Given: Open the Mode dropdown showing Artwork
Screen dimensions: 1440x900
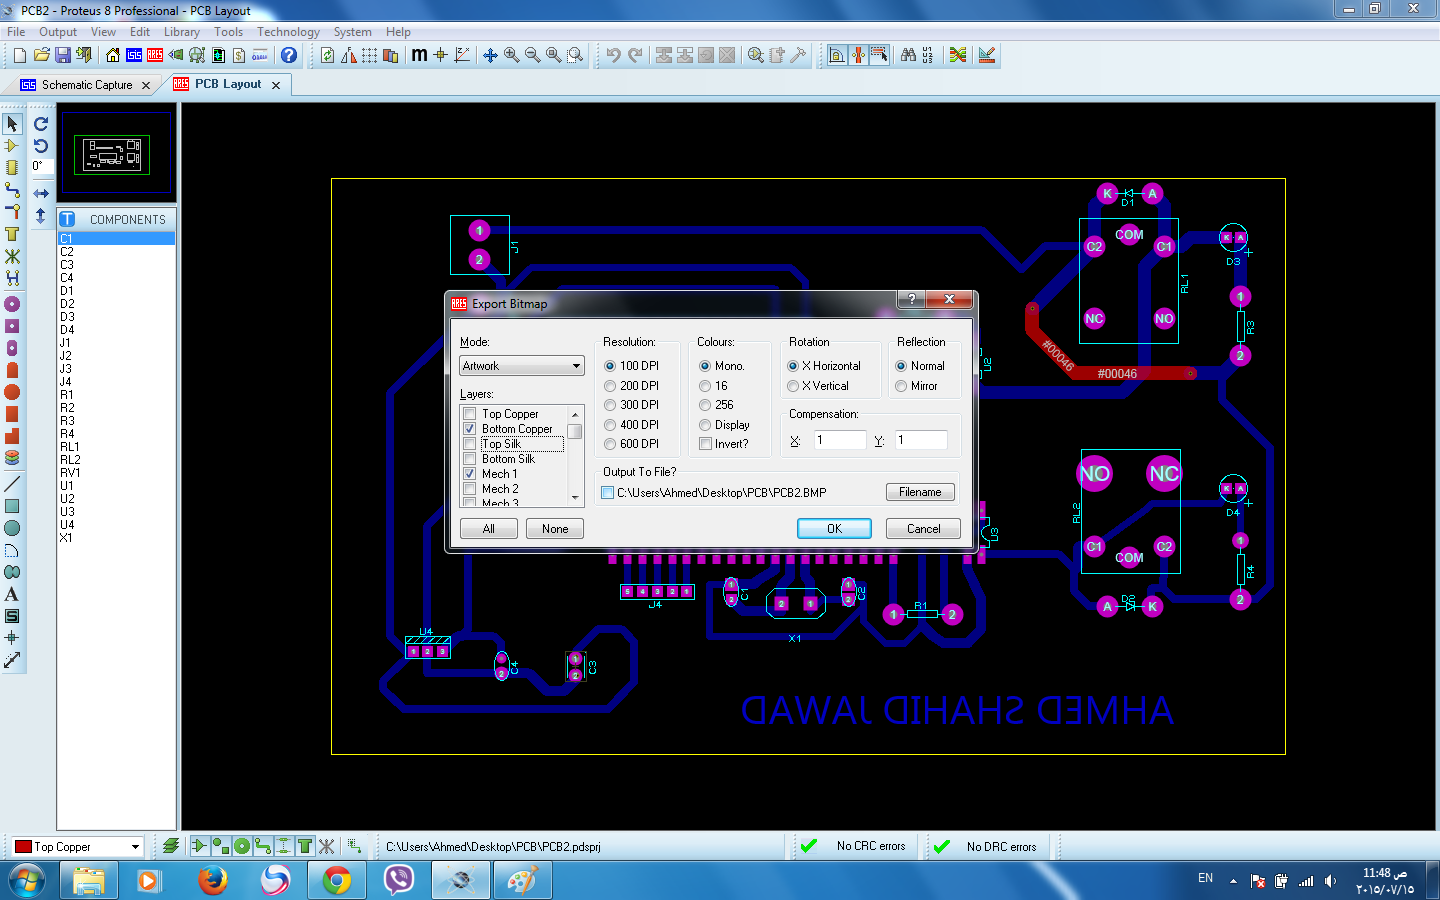Looking at the screenshot, I should 522,366.
